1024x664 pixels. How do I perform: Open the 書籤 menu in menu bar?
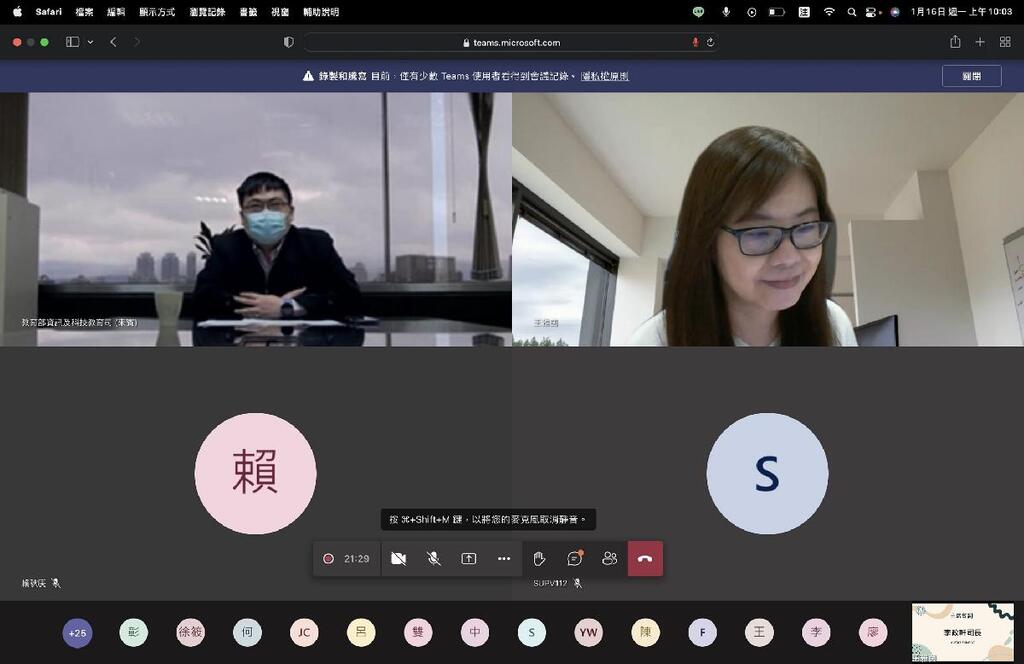tap(249, 12)
